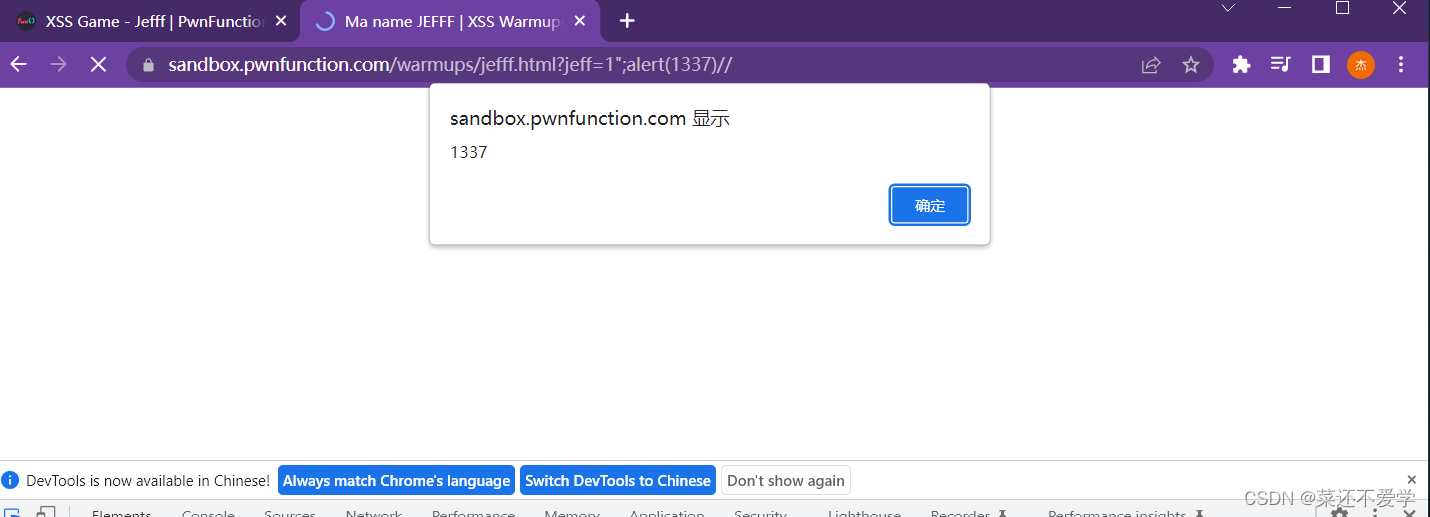Bookmark this page with the star
The image size is (1430, 517).
tap(1190, 65)
